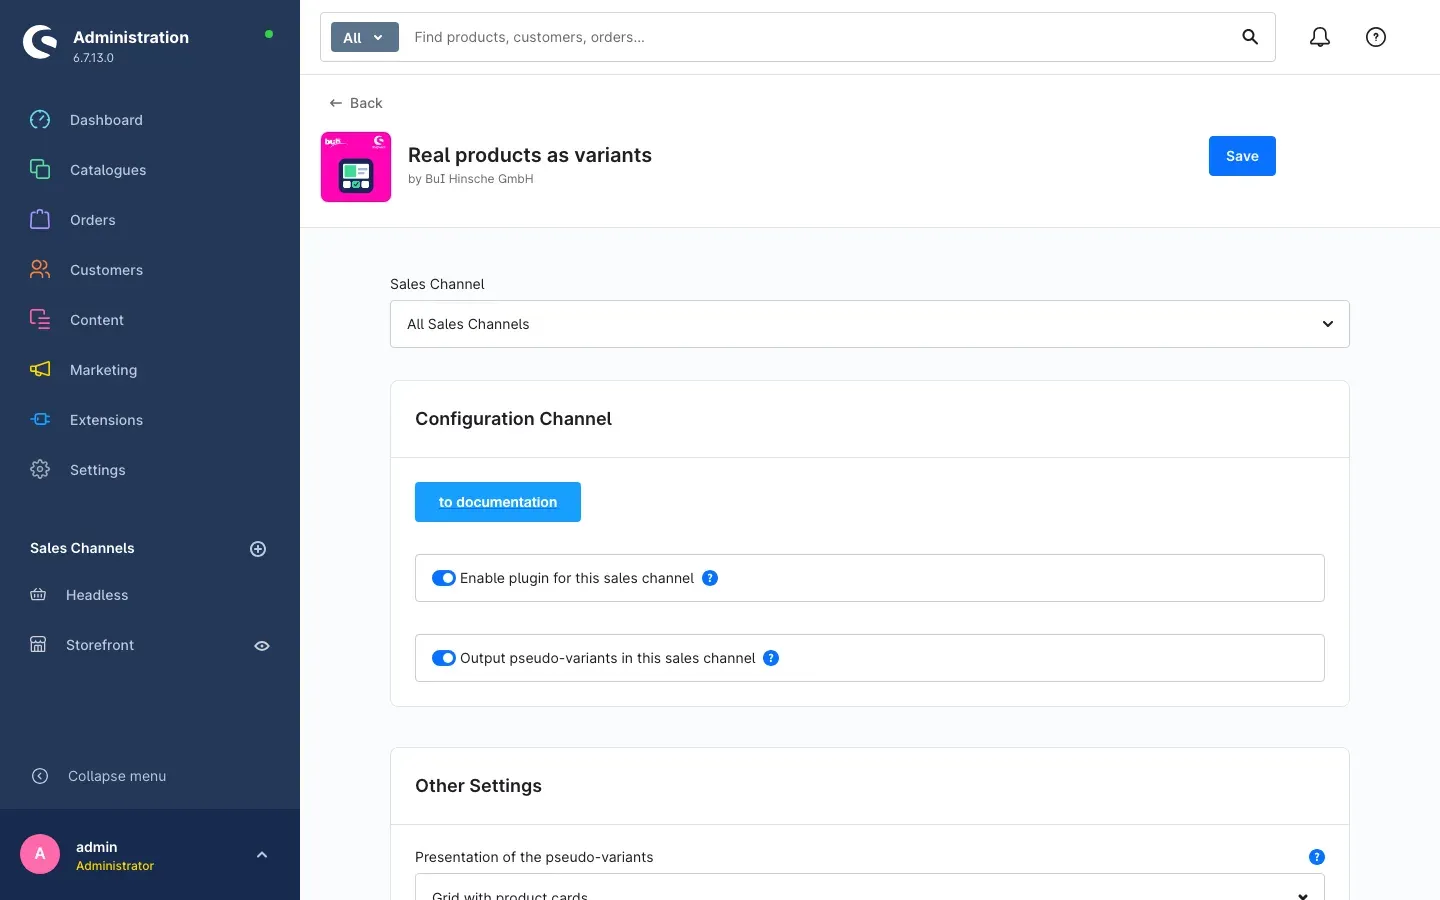Image resolution: width=1440 pixels, height=900 pixels.
Task: Open the search scope All dropdown
Action: click(365, 37)
